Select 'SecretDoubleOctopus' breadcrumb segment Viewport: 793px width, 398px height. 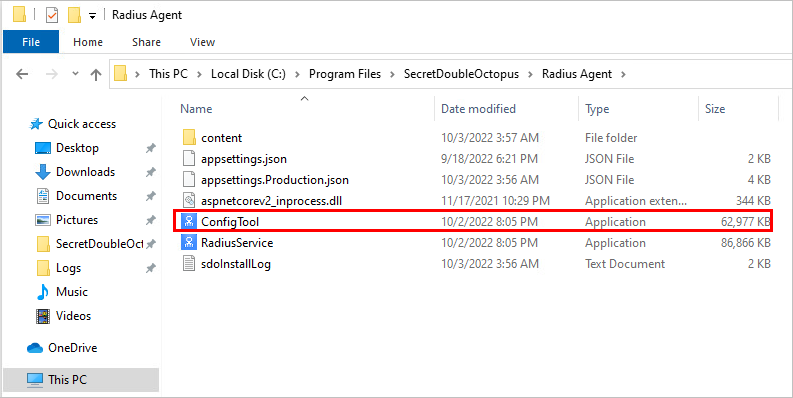(x=461, y=74)
